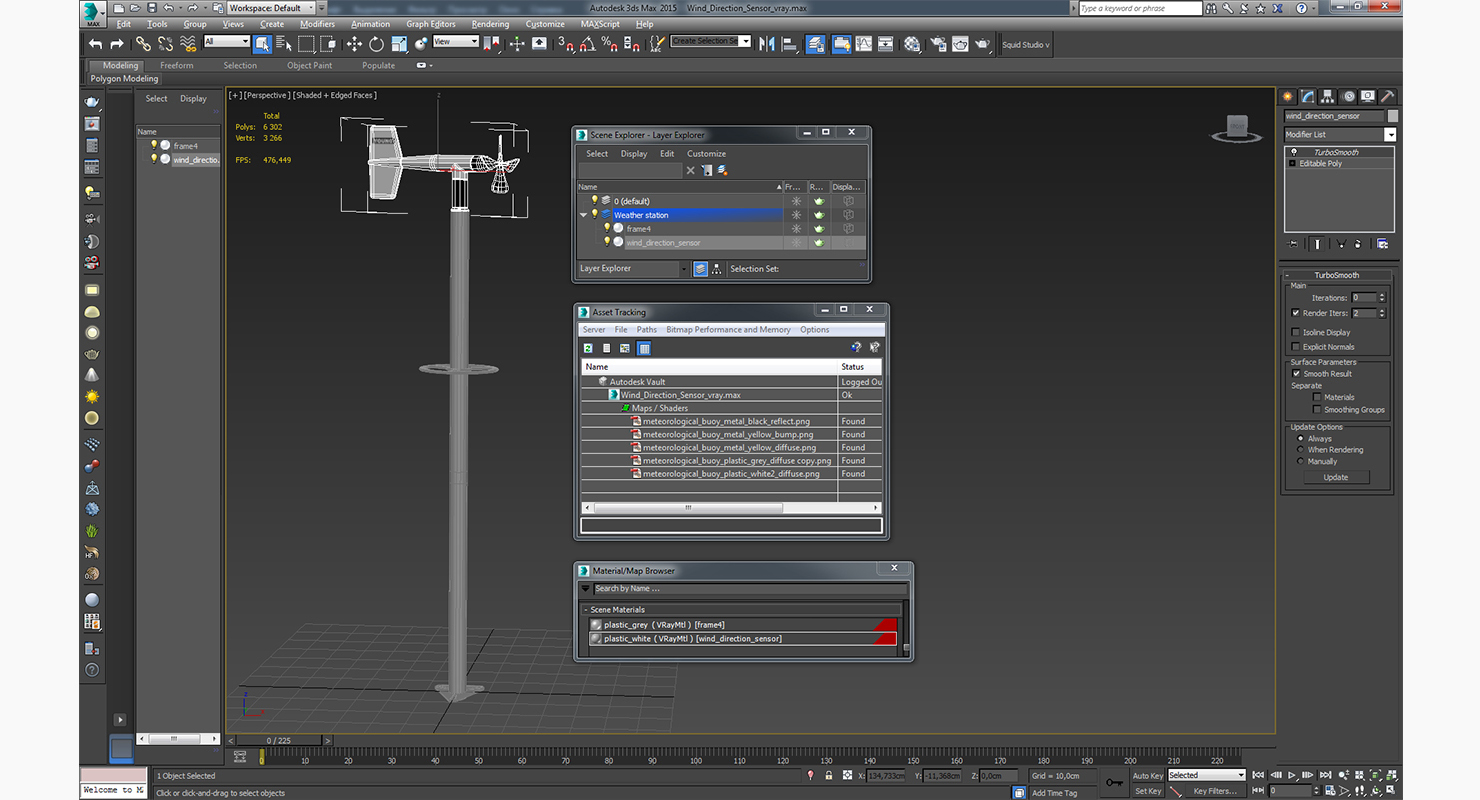The height and width of the screenshot is (800, 1480).
Task: Enable Separate by Materials checkbox
Action: [1317, 397]
